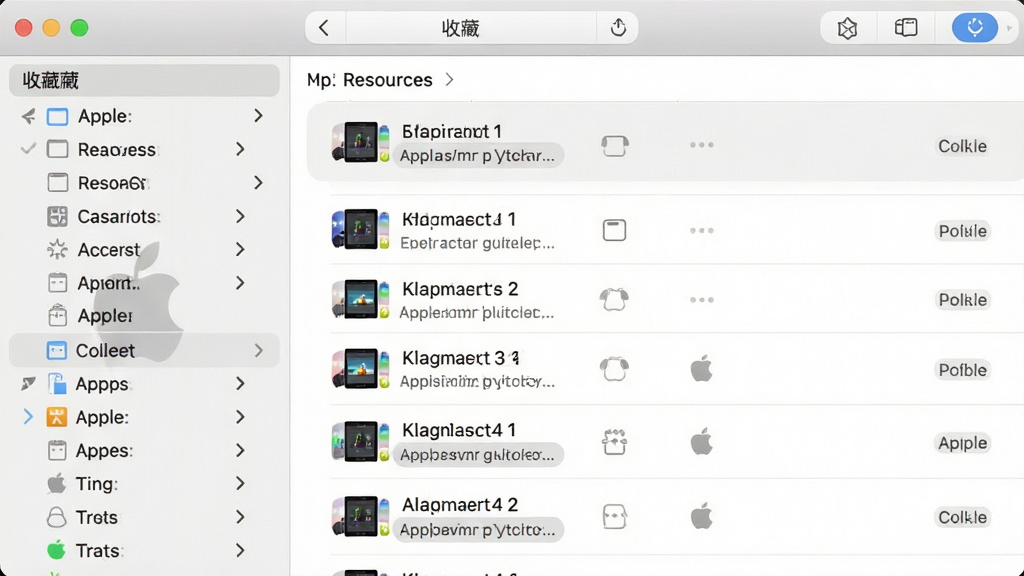Image resolution: width=1024 pixels, height=576 pixels.
Task: Select the Colleet sidebar item
Action: tap(144, 351)
